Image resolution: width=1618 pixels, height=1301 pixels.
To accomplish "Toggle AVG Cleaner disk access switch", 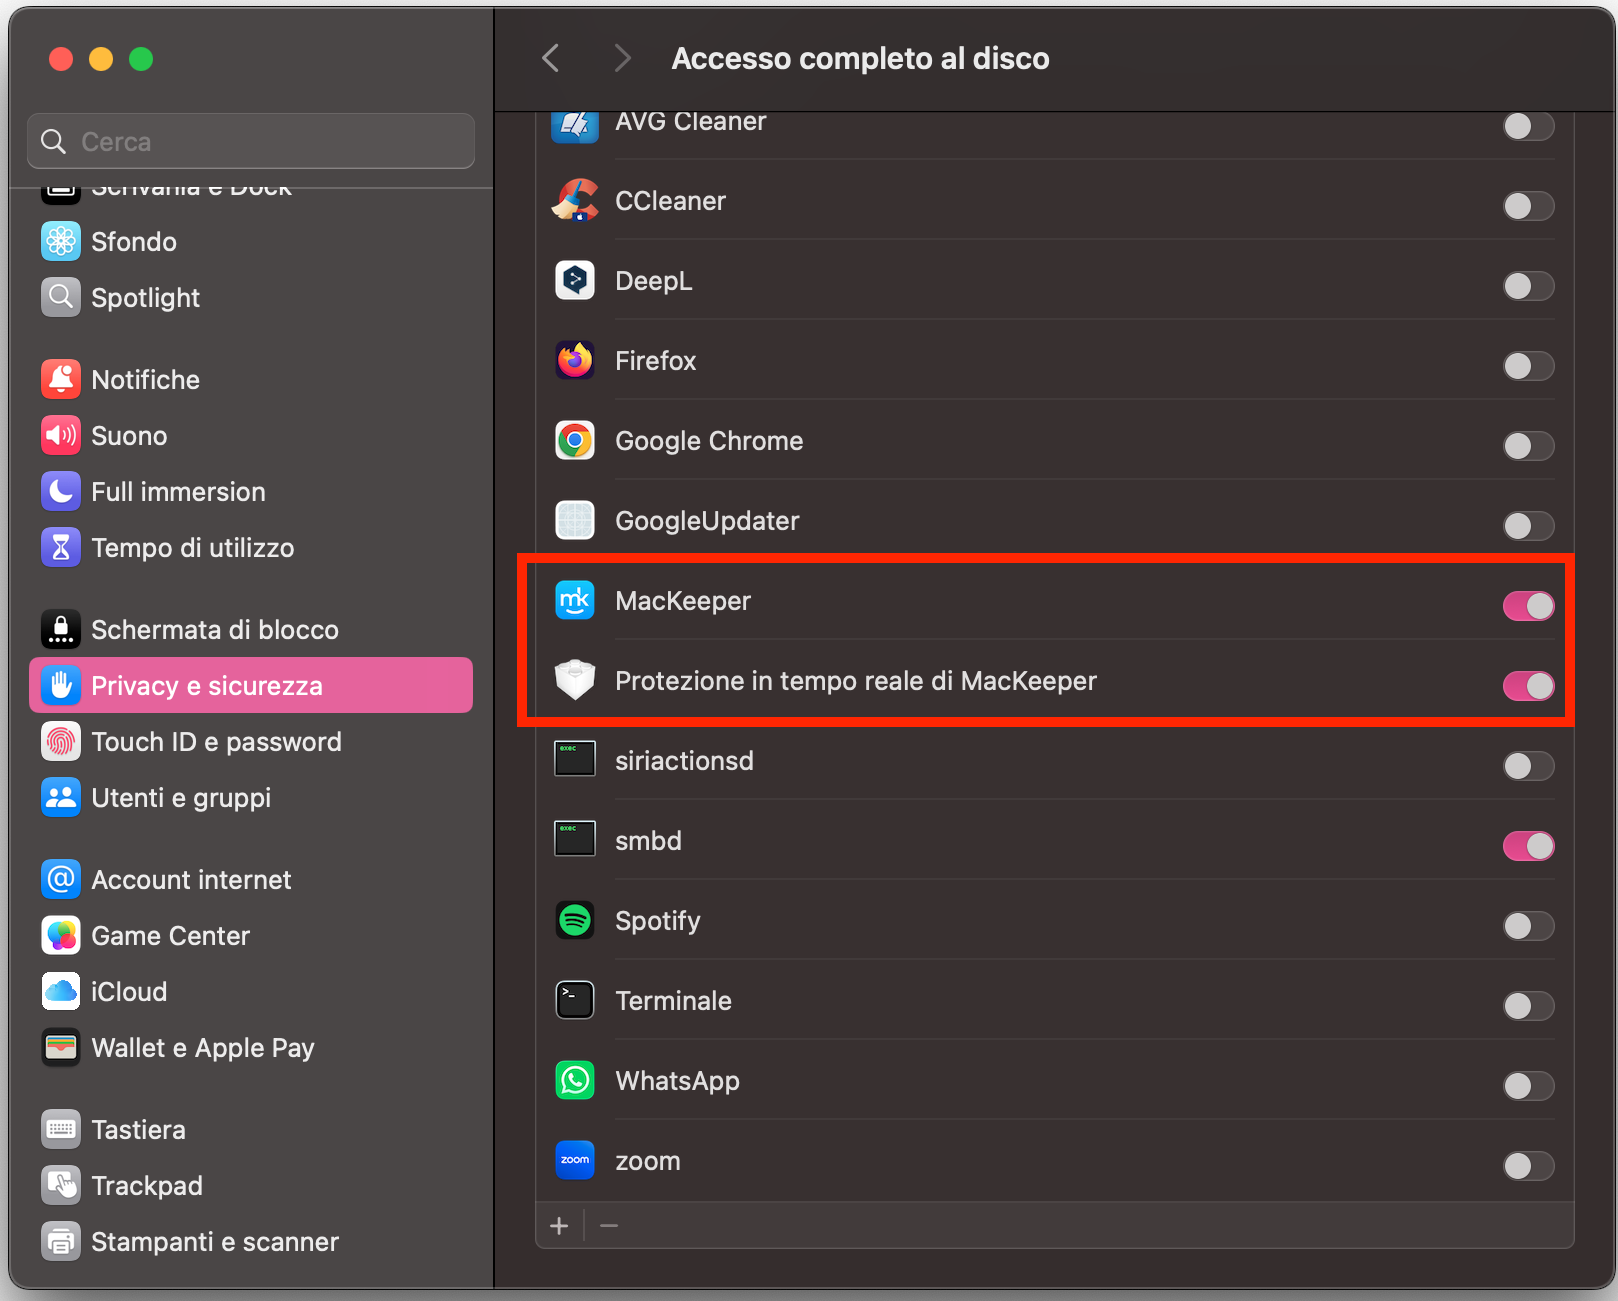I will [x=1528, y=126].
